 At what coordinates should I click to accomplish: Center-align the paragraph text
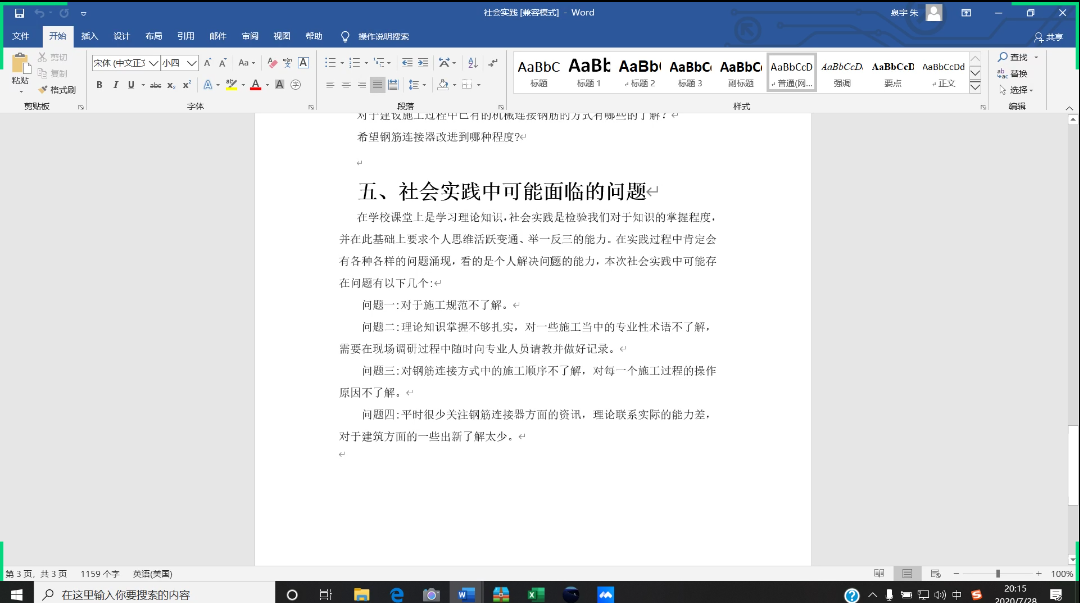coord(345,85)
